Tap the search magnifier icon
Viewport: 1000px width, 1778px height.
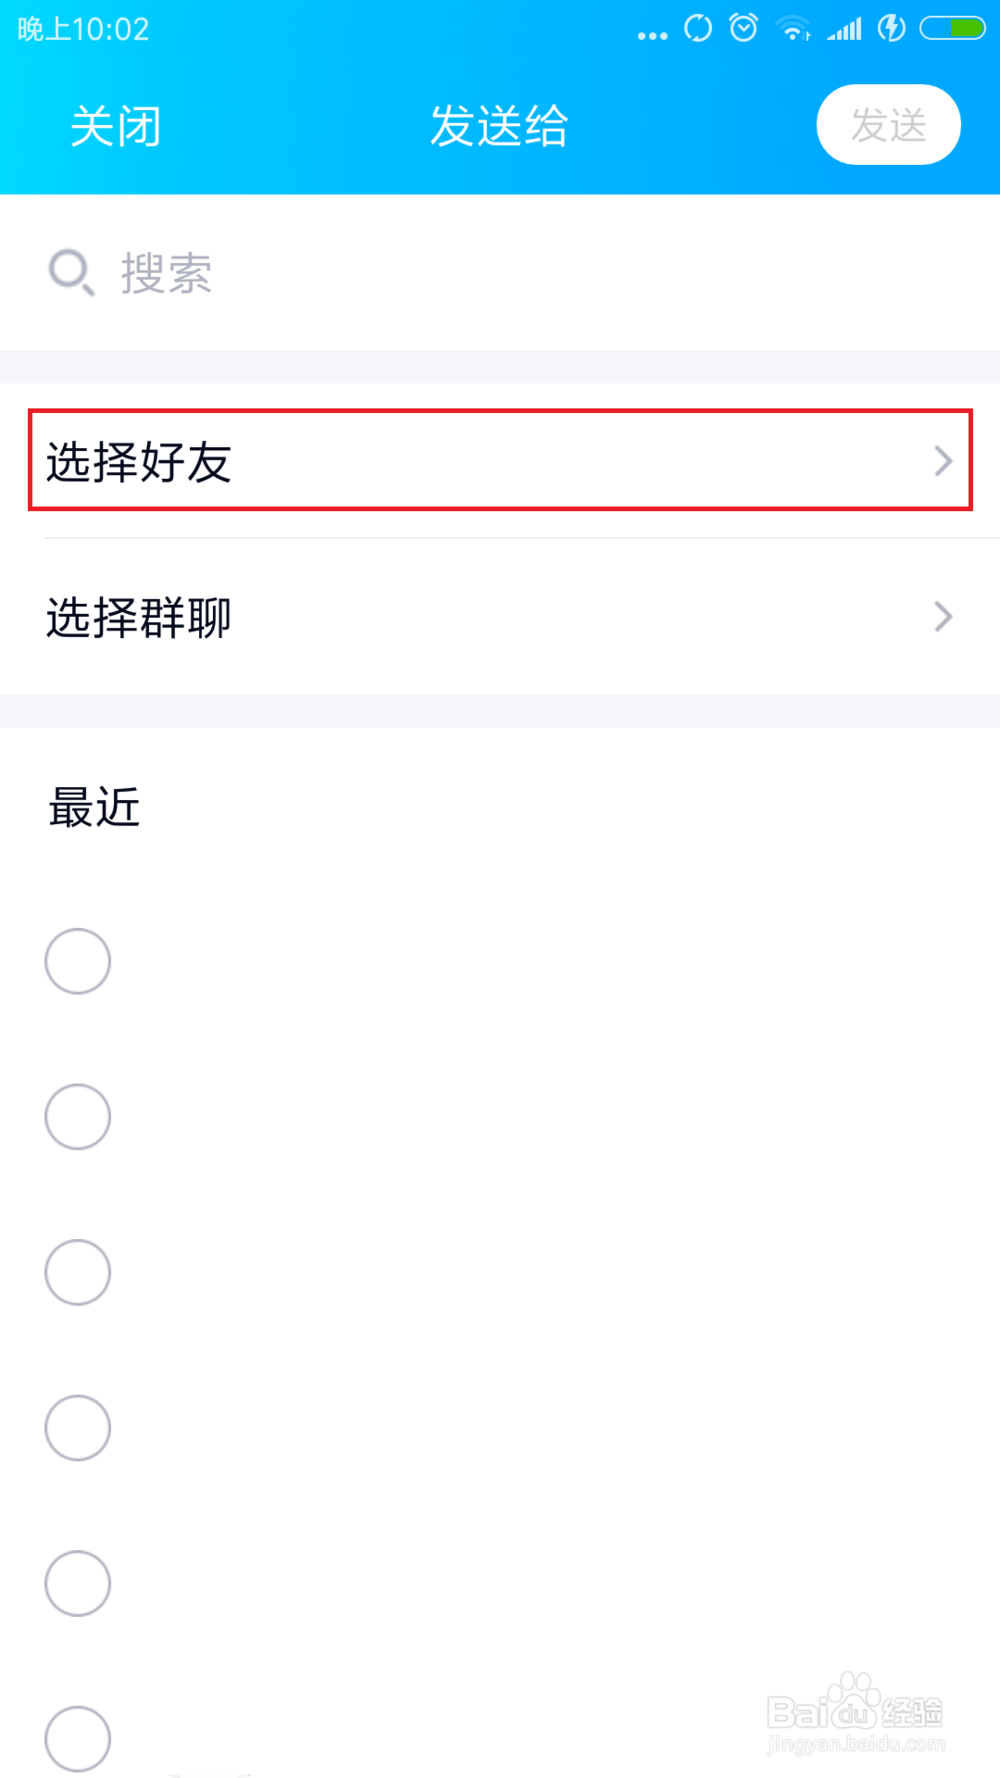click(71, 273)
